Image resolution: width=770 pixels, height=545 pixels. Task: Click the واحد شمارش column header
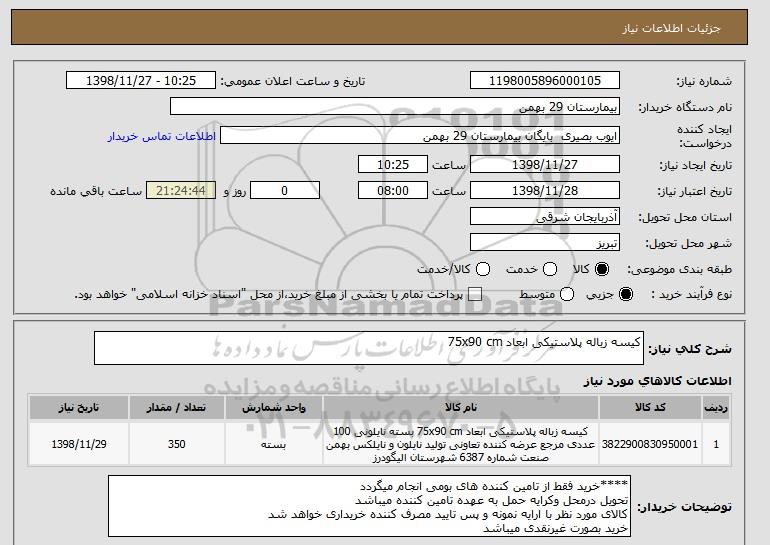274,408
